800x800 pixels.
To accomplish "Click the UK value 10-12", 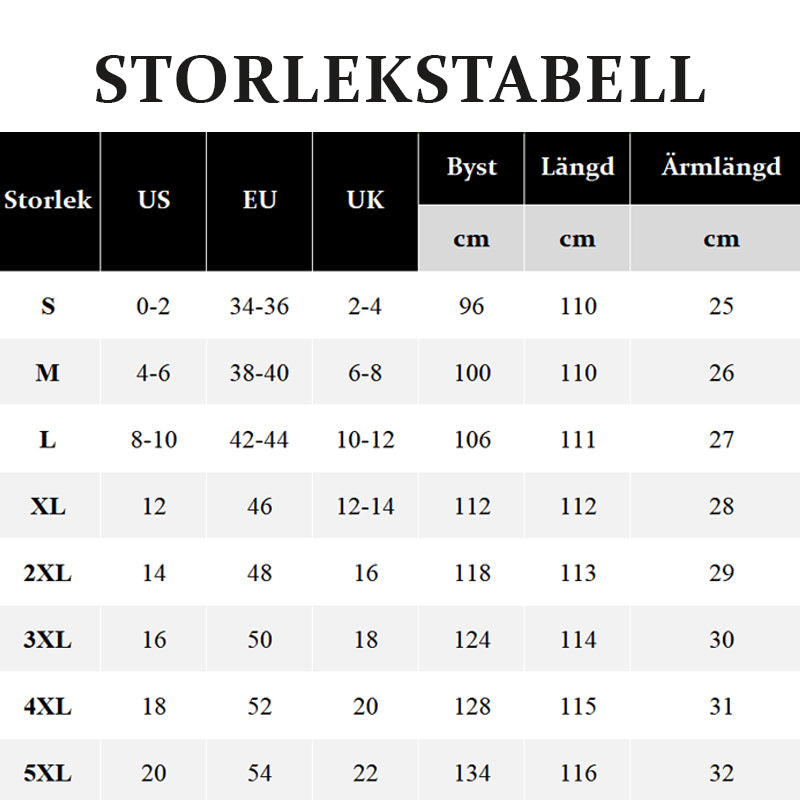I will click(x=365, y=440).
